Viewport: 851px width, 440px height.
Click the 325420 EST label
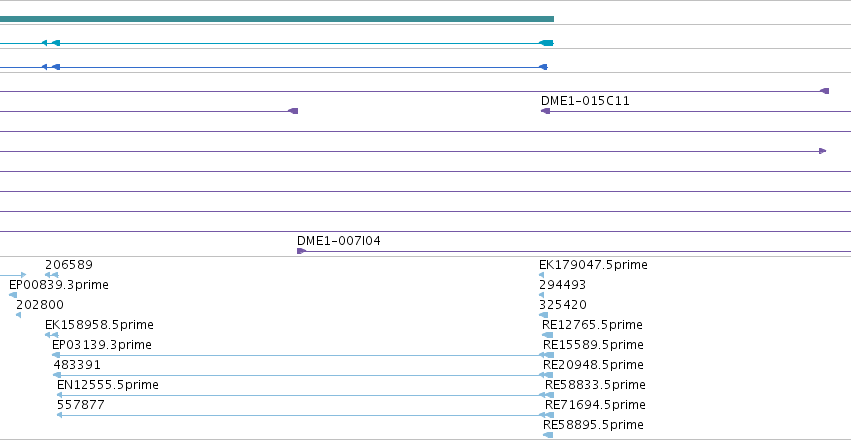click(x=563, y=305)
